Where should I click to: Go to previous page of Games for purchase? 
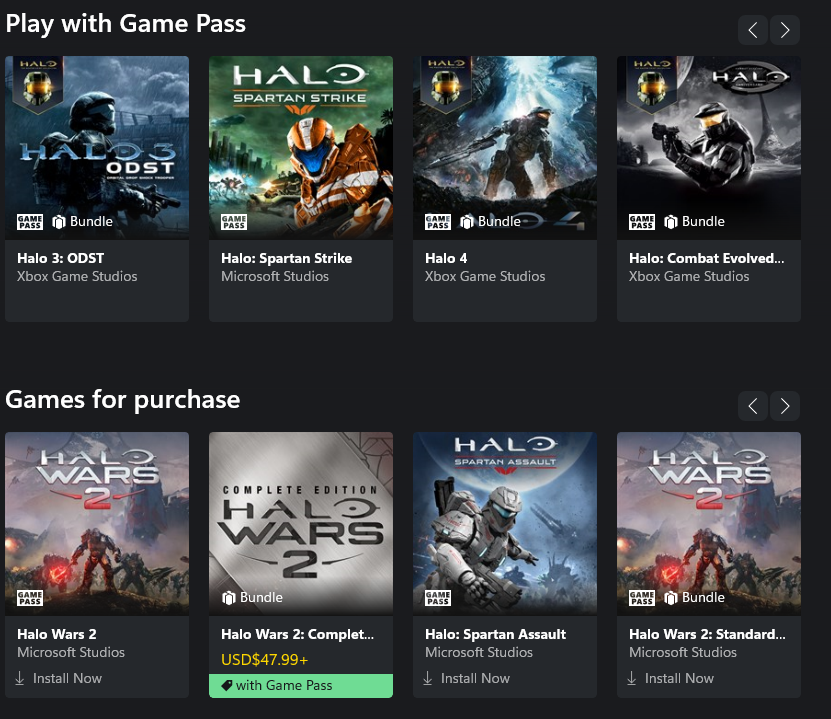click(753, 406)
